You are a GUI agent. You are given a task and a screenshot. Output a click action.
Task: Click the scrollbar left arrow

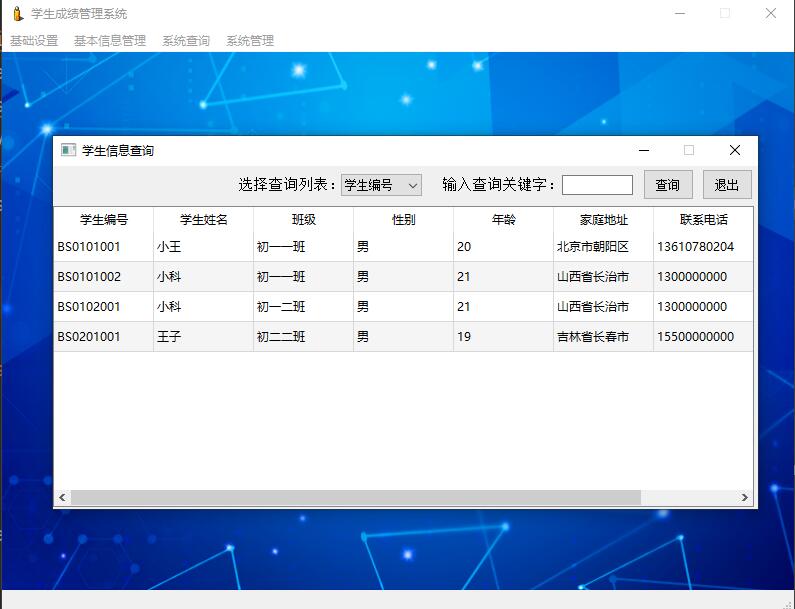(62, 497)
